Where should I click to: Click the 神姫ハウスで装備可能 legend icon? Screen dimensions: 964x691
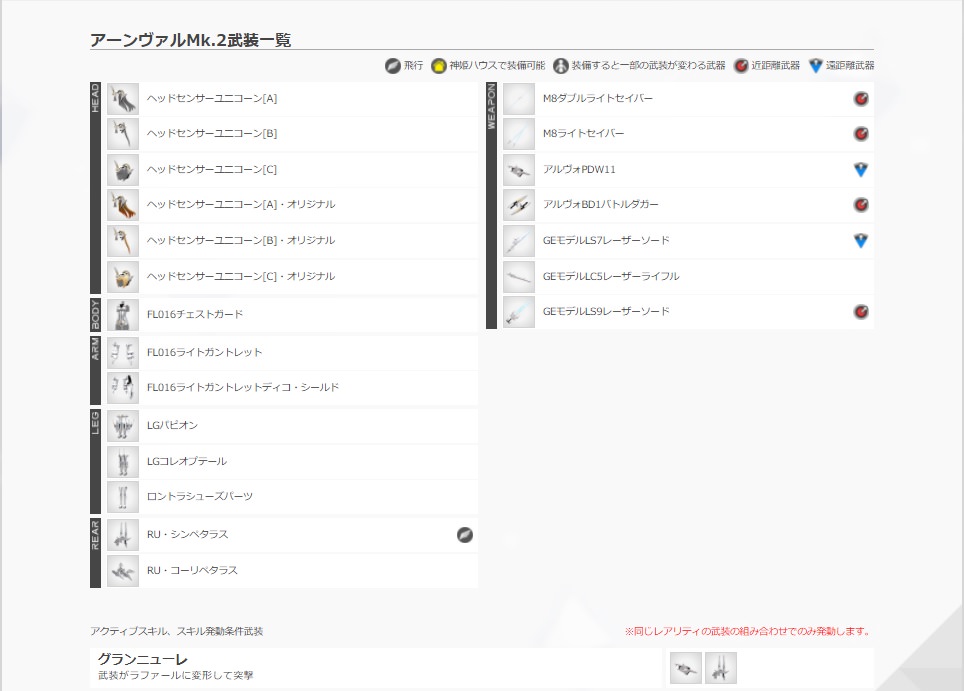click(439, 65)
